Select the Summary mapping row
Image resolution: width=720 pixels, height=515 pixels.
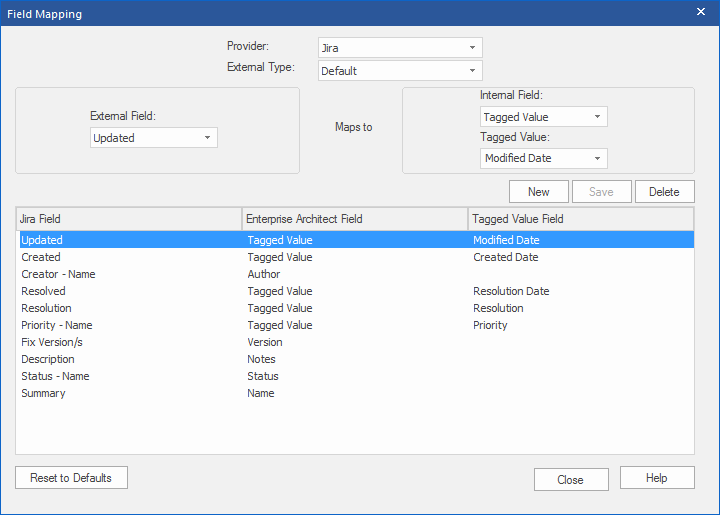[x=357, y=393]
